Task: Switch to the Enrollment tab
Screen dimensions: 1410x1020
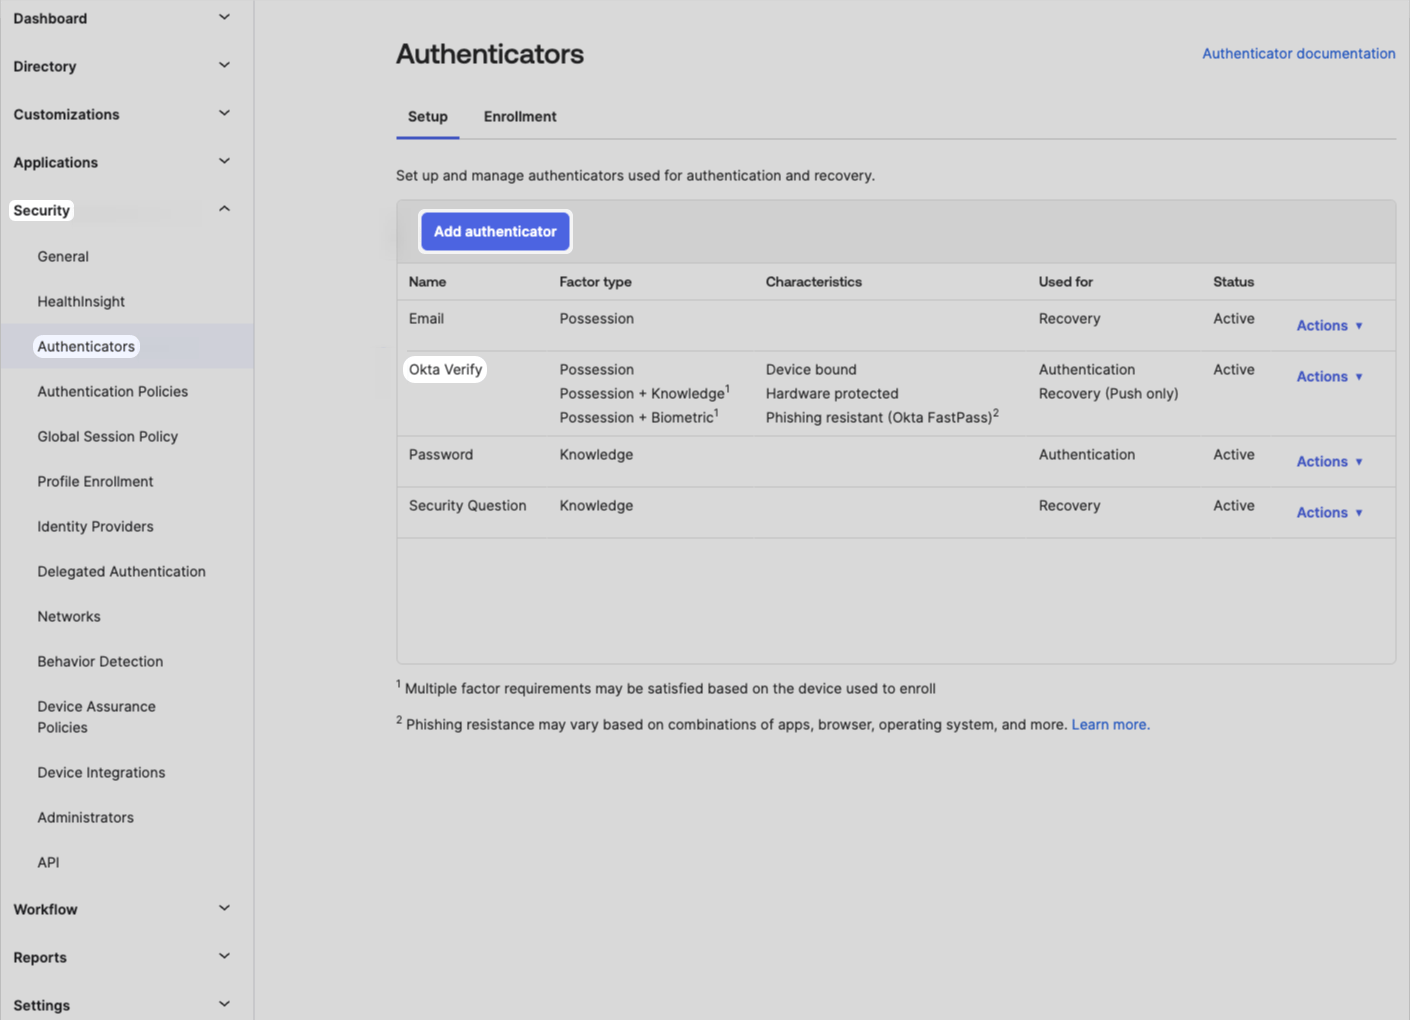Action: tap(520, 116)
